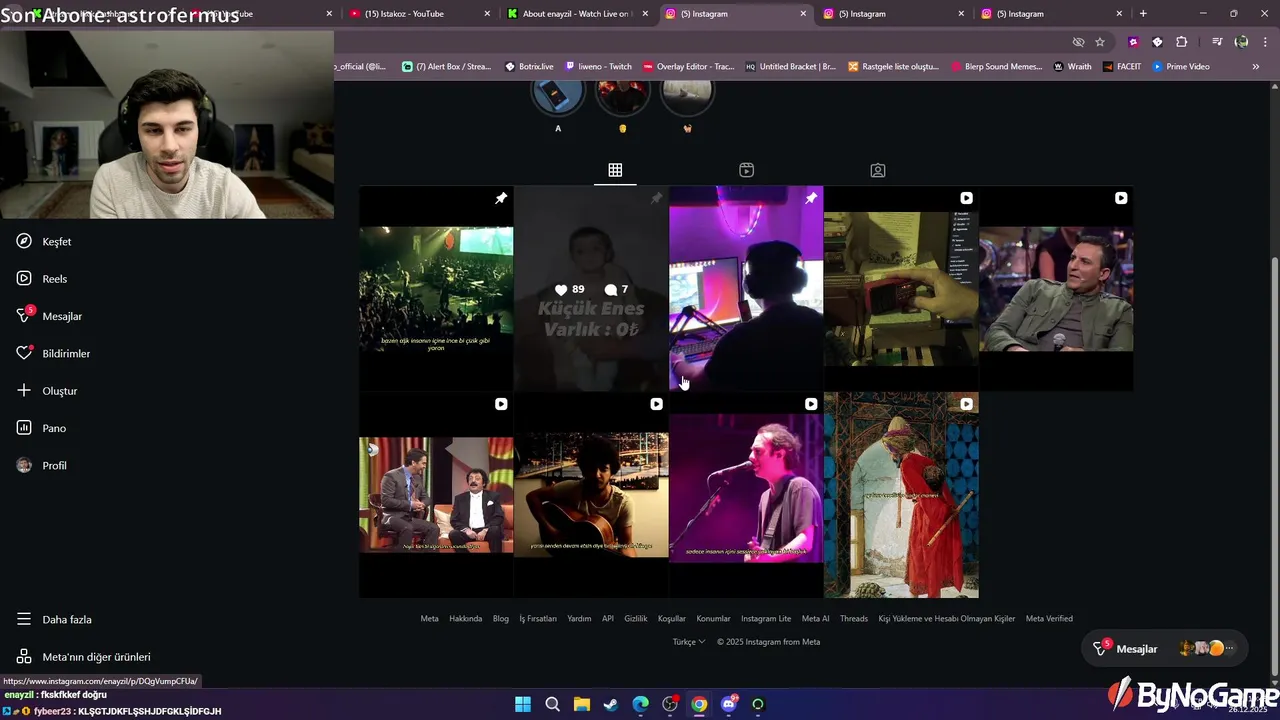The width and height of the screenshot is (1280, 720).
Task: Open the reel with man in green jacket
Action: (1056, 288)
